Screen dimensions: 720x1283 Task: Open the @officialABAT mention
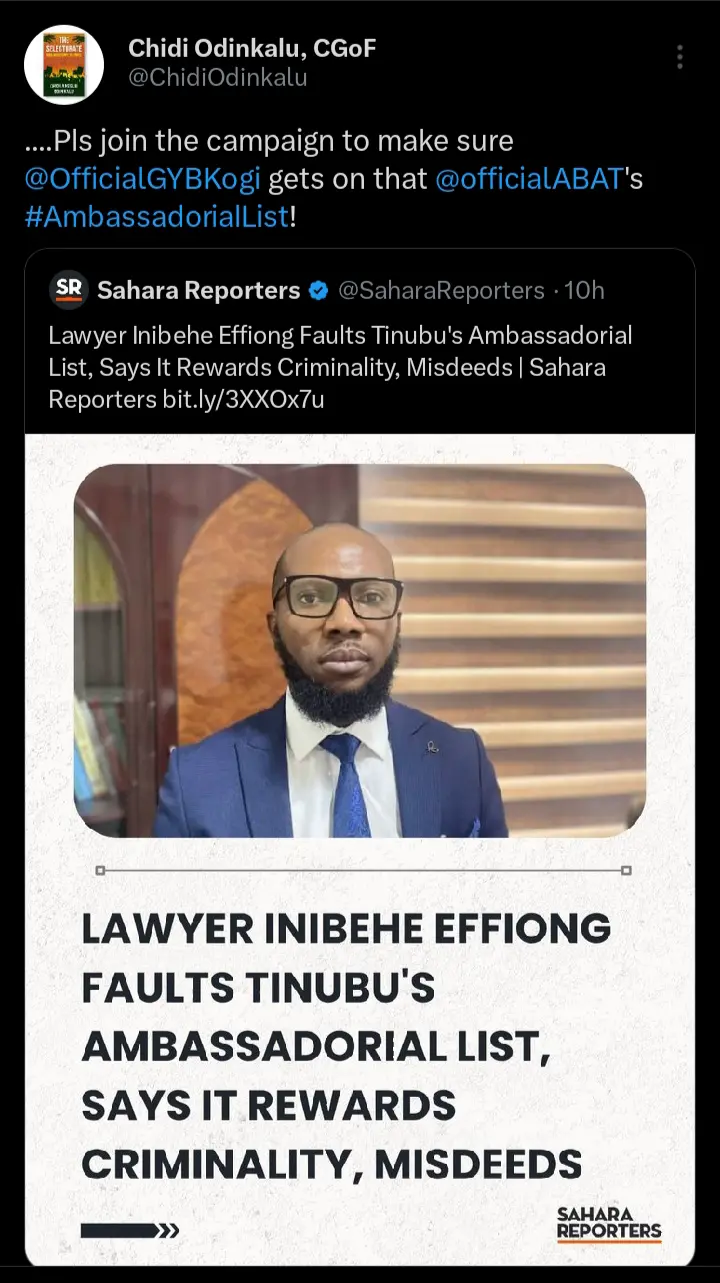tap(529, 179)
